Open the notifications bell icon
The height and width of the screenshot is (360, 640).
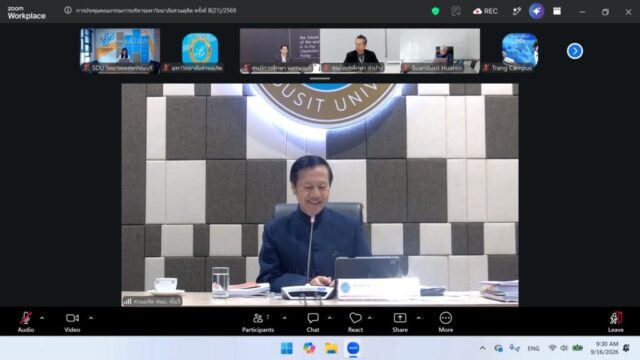click(626, 348)
